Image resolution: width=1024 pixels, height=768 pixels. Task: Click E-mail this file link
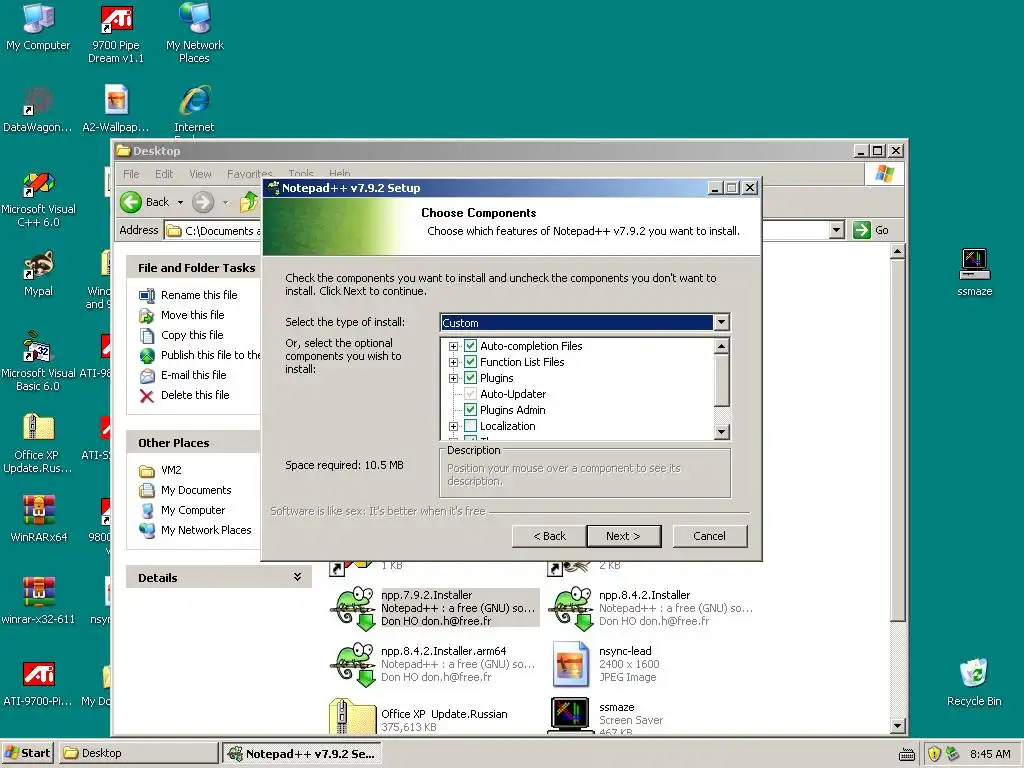pos(193,375)
